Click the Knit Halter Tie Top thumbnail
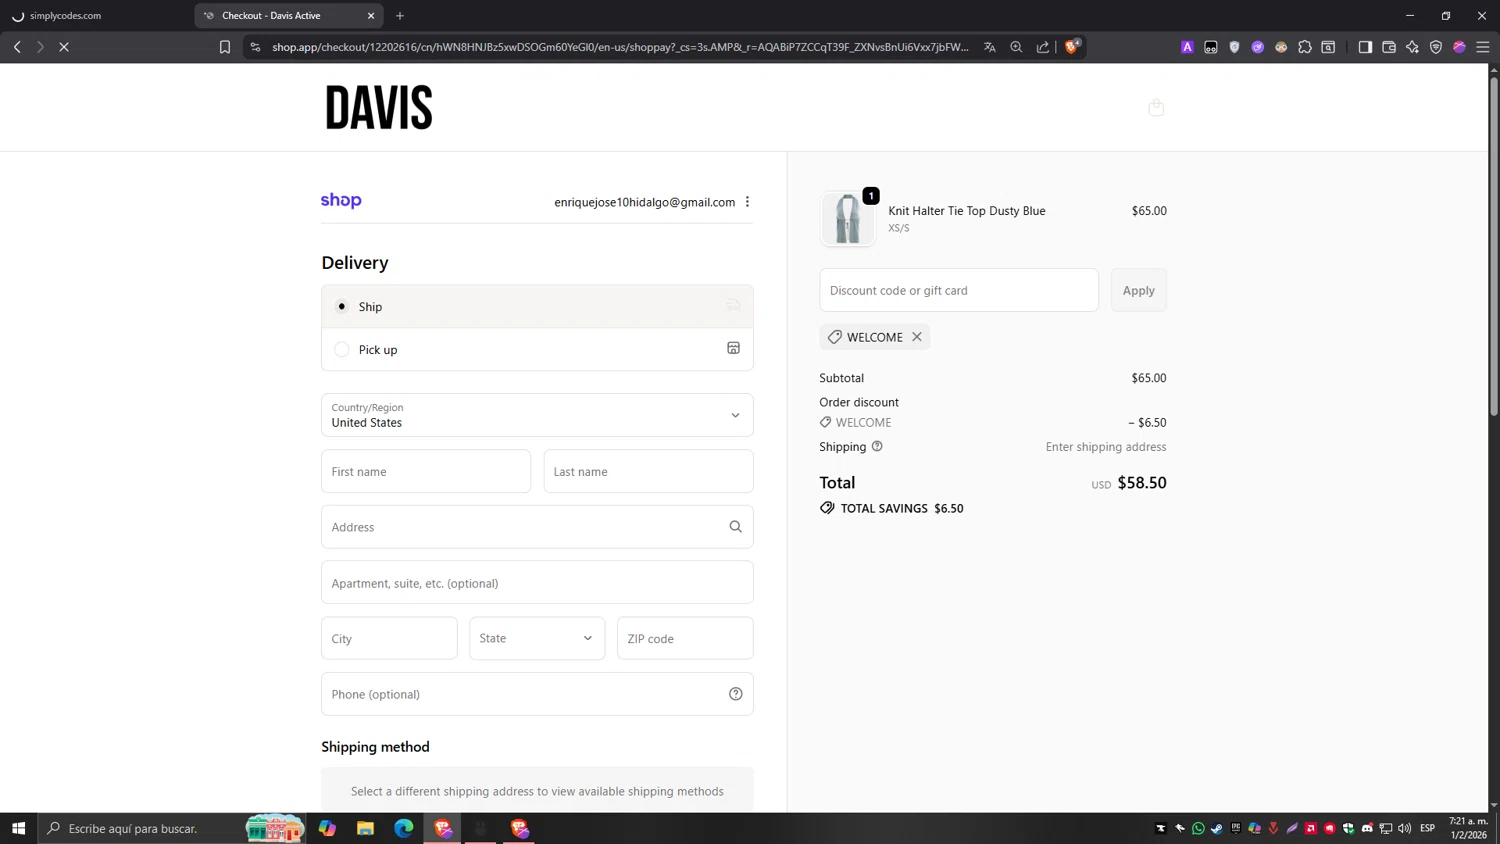The image size is (1500, 844). point(847,218)
